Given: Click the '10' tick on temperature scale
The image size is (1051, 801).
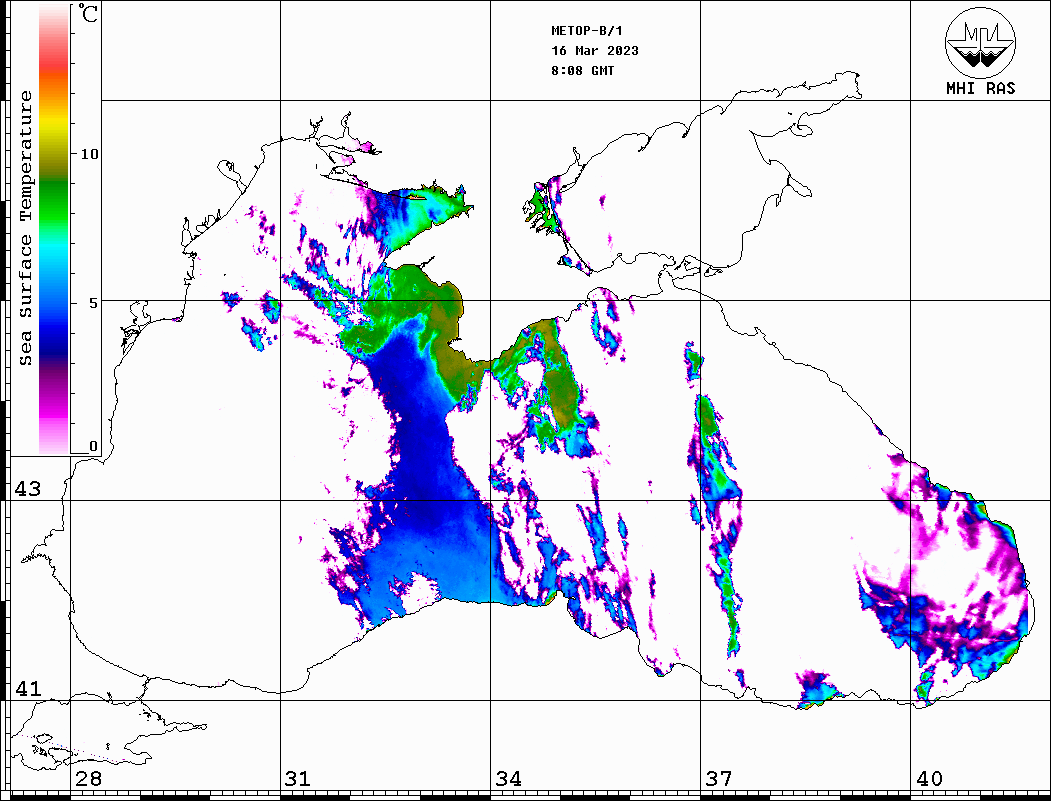Looking at the screenshot, I should coord(89,154).
